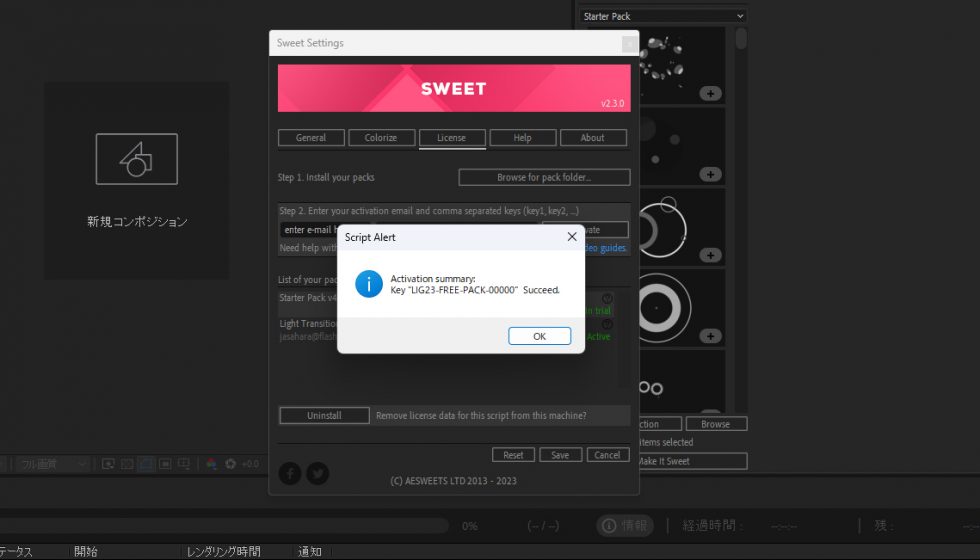This screenshot has width=980, height=560.
Task: Click the Fast Previews icon in viewer toolbar
Action: (x=108, y=464)
